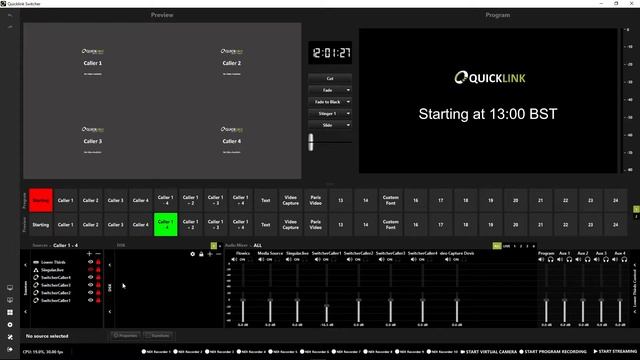Click START VIRTUAL CAMERA
640x360 pixels.
489,351
